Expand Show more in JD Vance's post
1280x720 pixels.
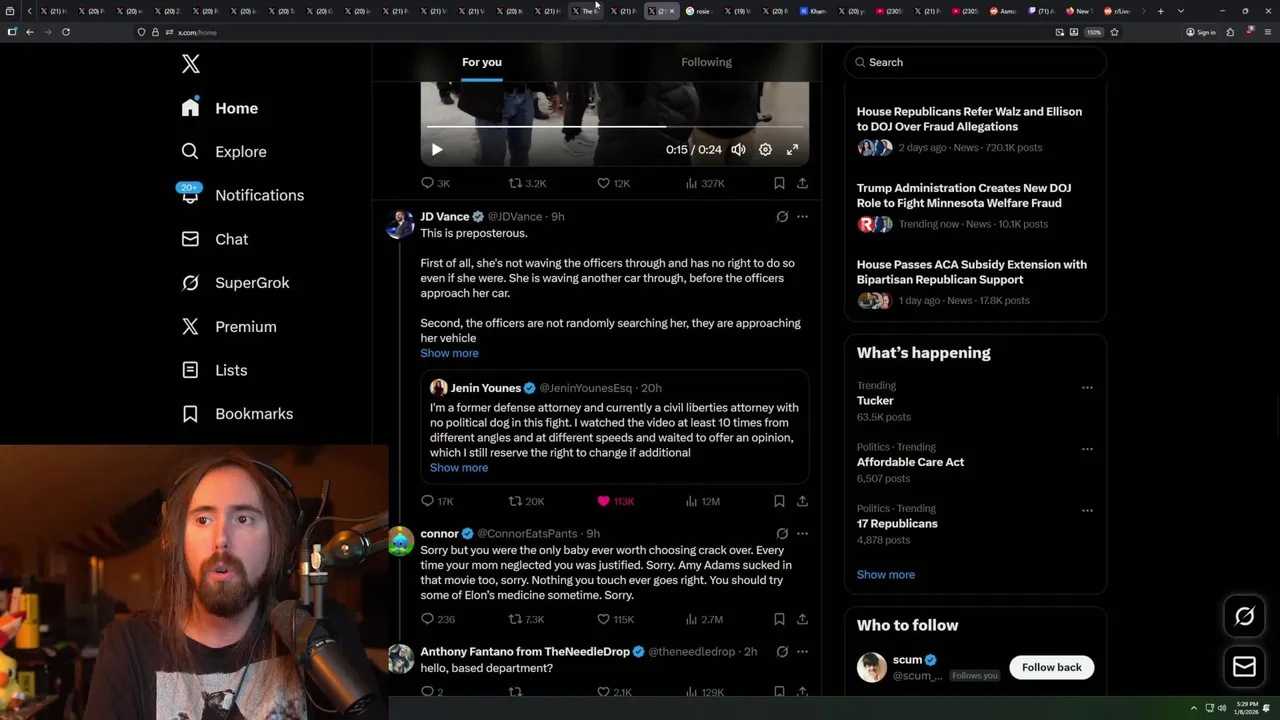(x=449, y=353)
